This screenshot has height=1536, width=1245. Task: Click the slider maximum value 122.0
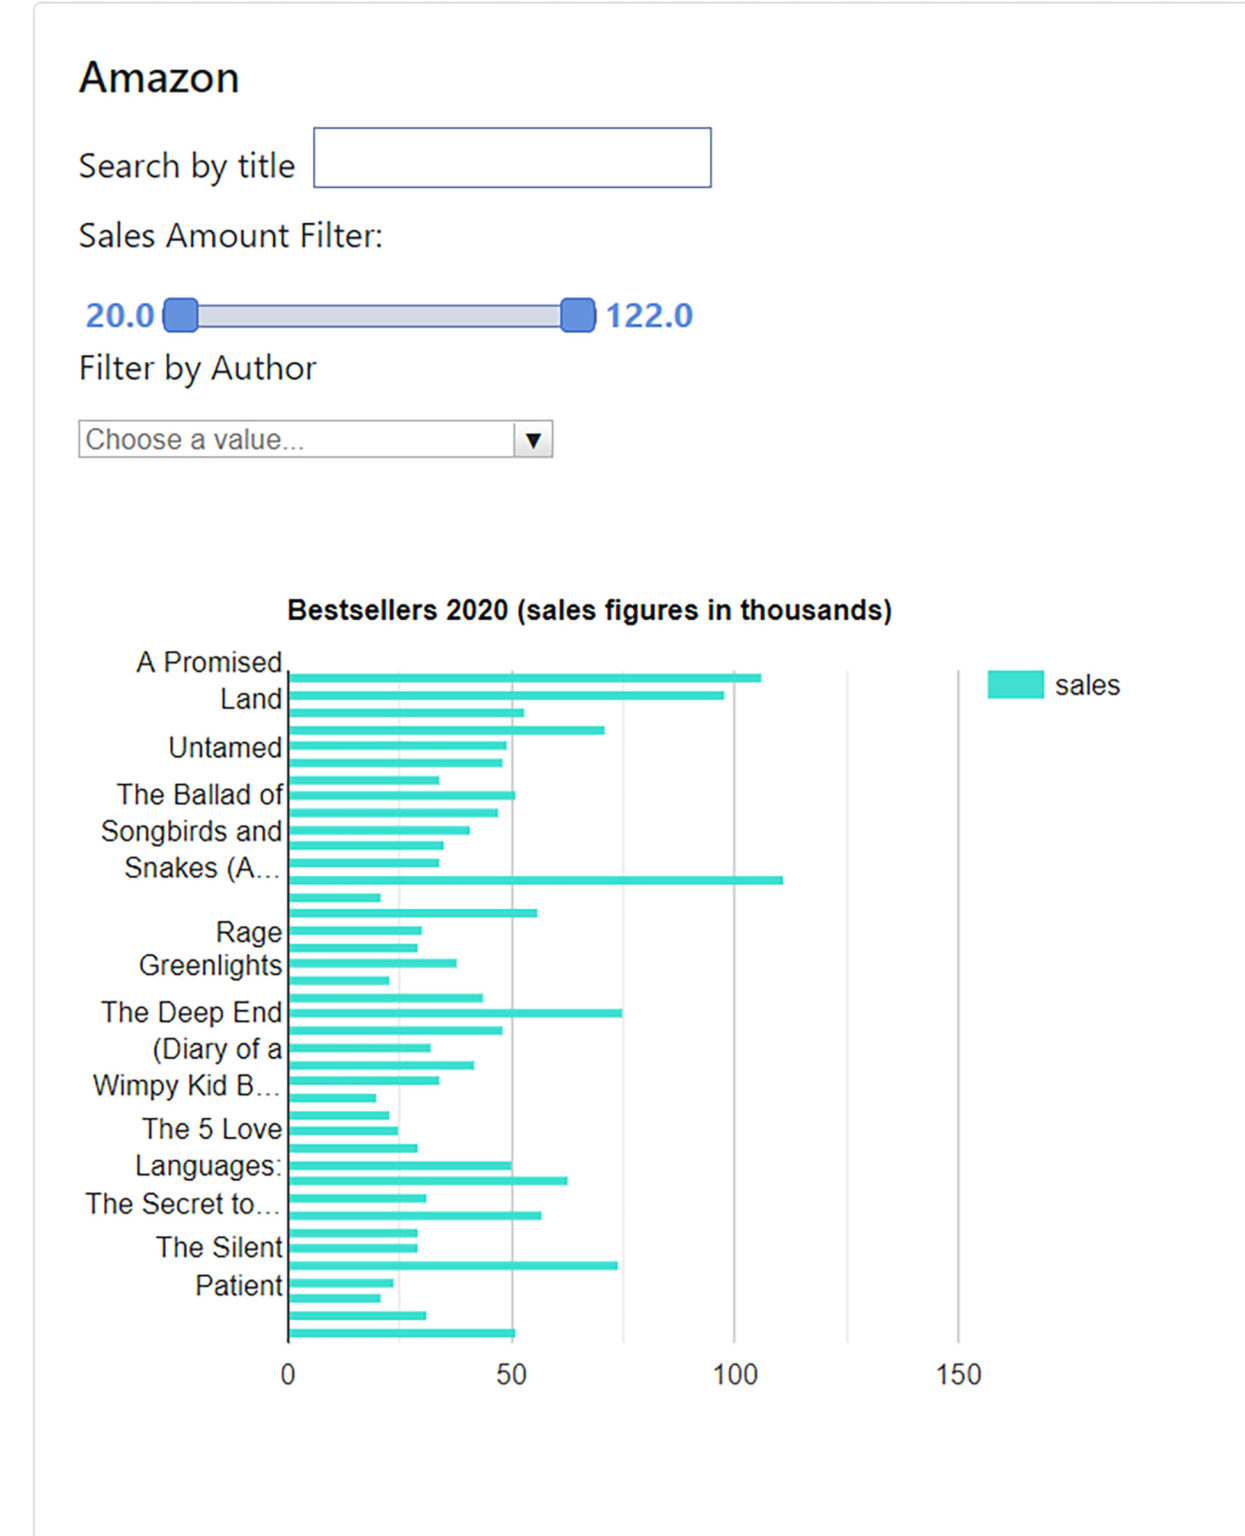point(649,316)
